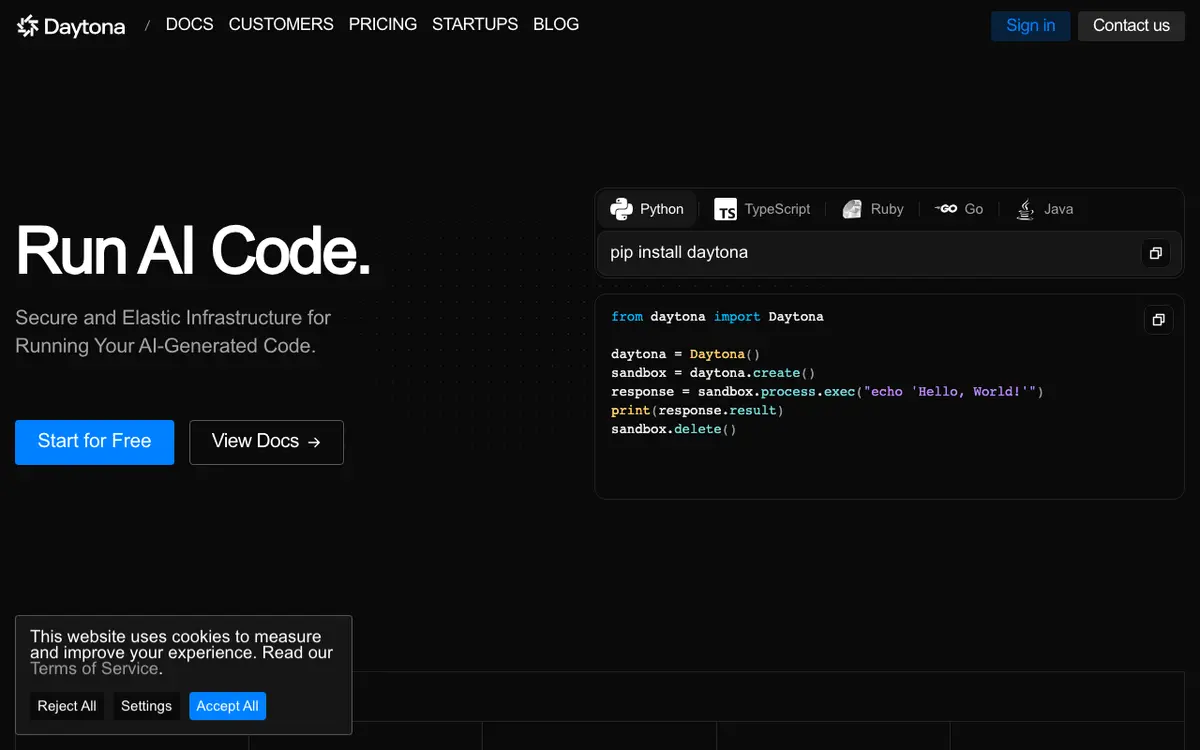This screenshot has width=1200, height=750.
Task: Open the STARTUPS page
Action: [475, 24]
